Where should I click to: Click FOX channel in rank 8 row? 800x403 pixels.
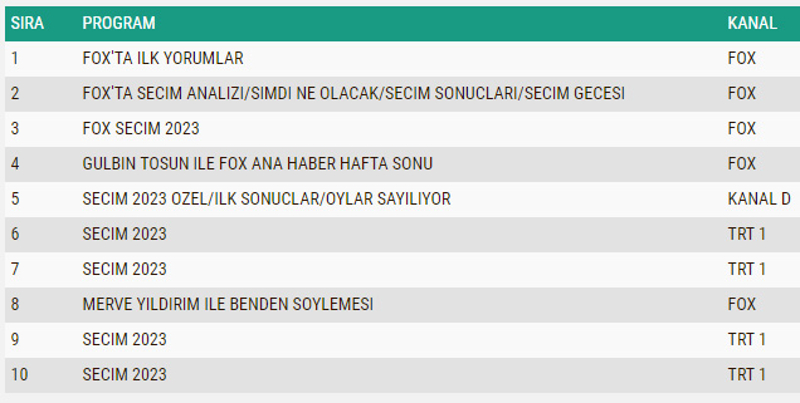tap(742, 305)
